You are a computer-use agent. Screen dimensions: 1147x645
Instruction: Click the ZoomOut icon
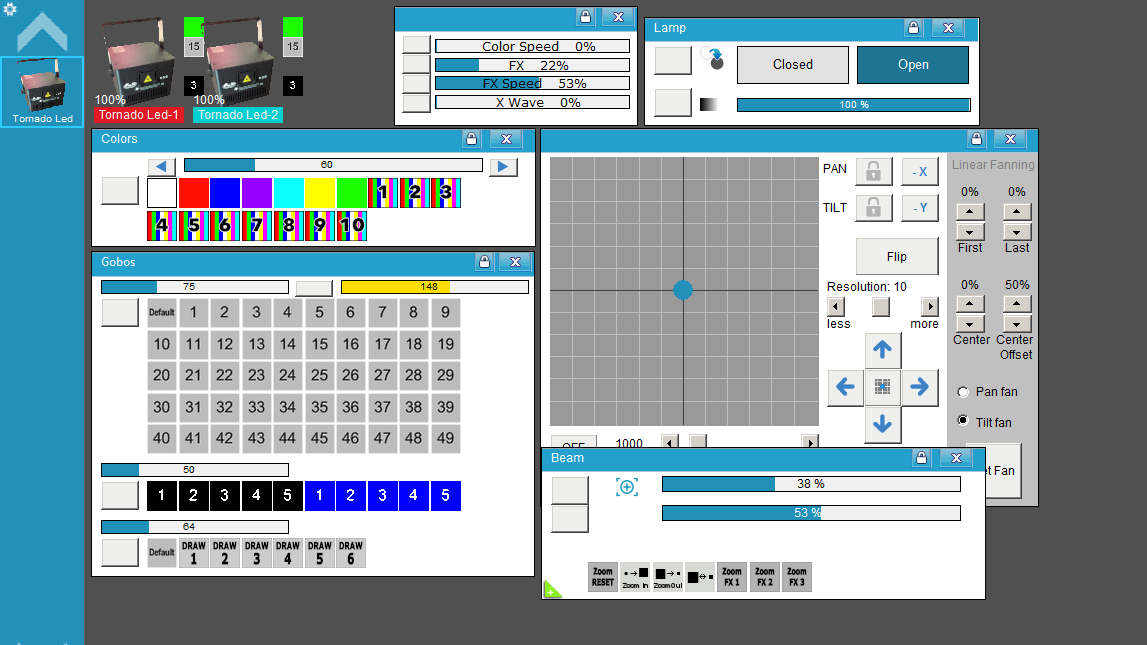[x=667, y=577]
